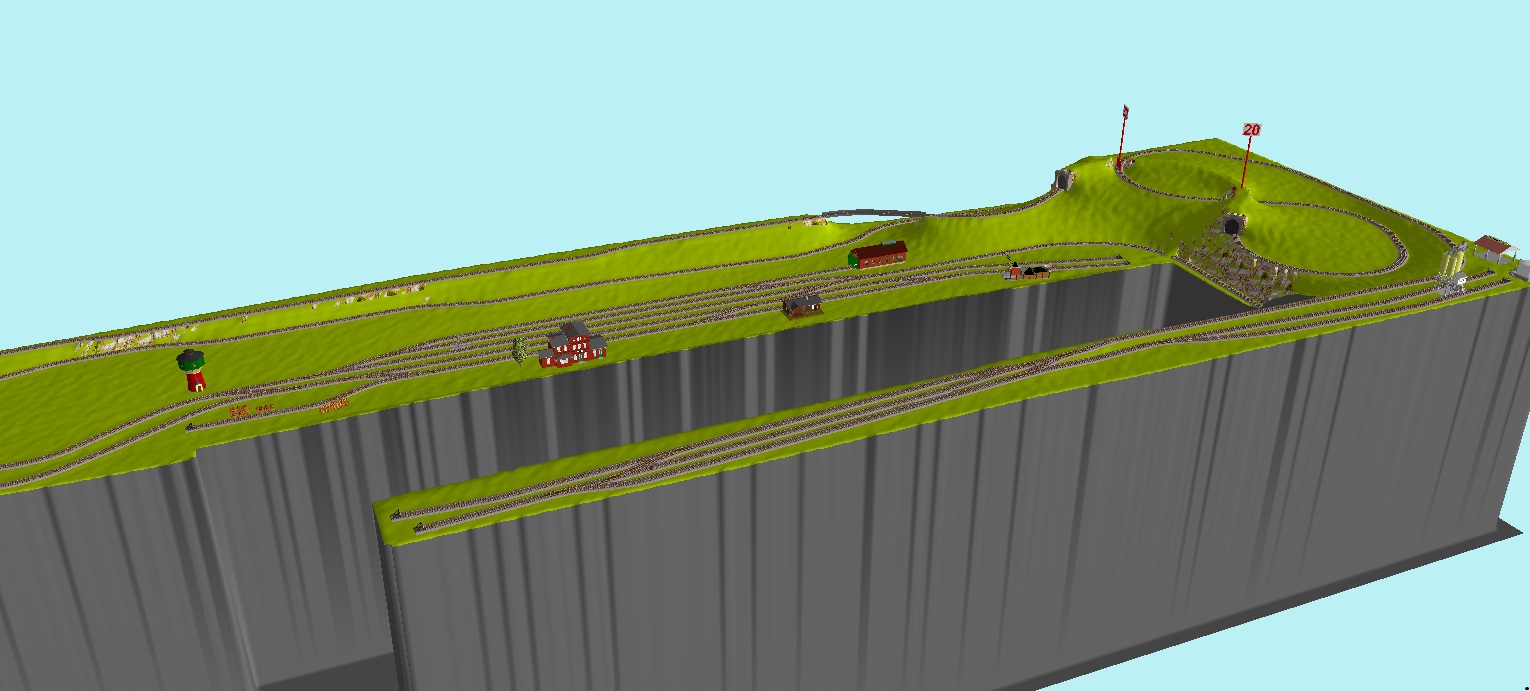Screen dimensions: 1530x691
Task: Click the tunnel portal below the 20 marker
Action: tap(1232, 226)
